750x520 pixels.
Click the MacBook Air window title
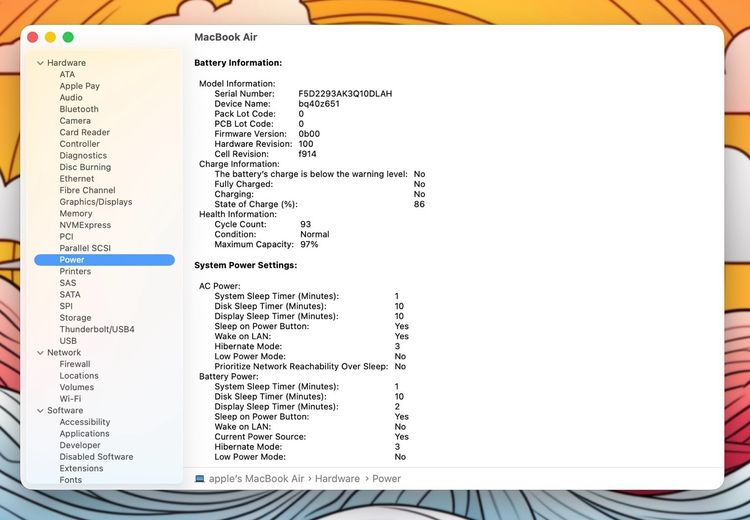click(x=226, y=37)
